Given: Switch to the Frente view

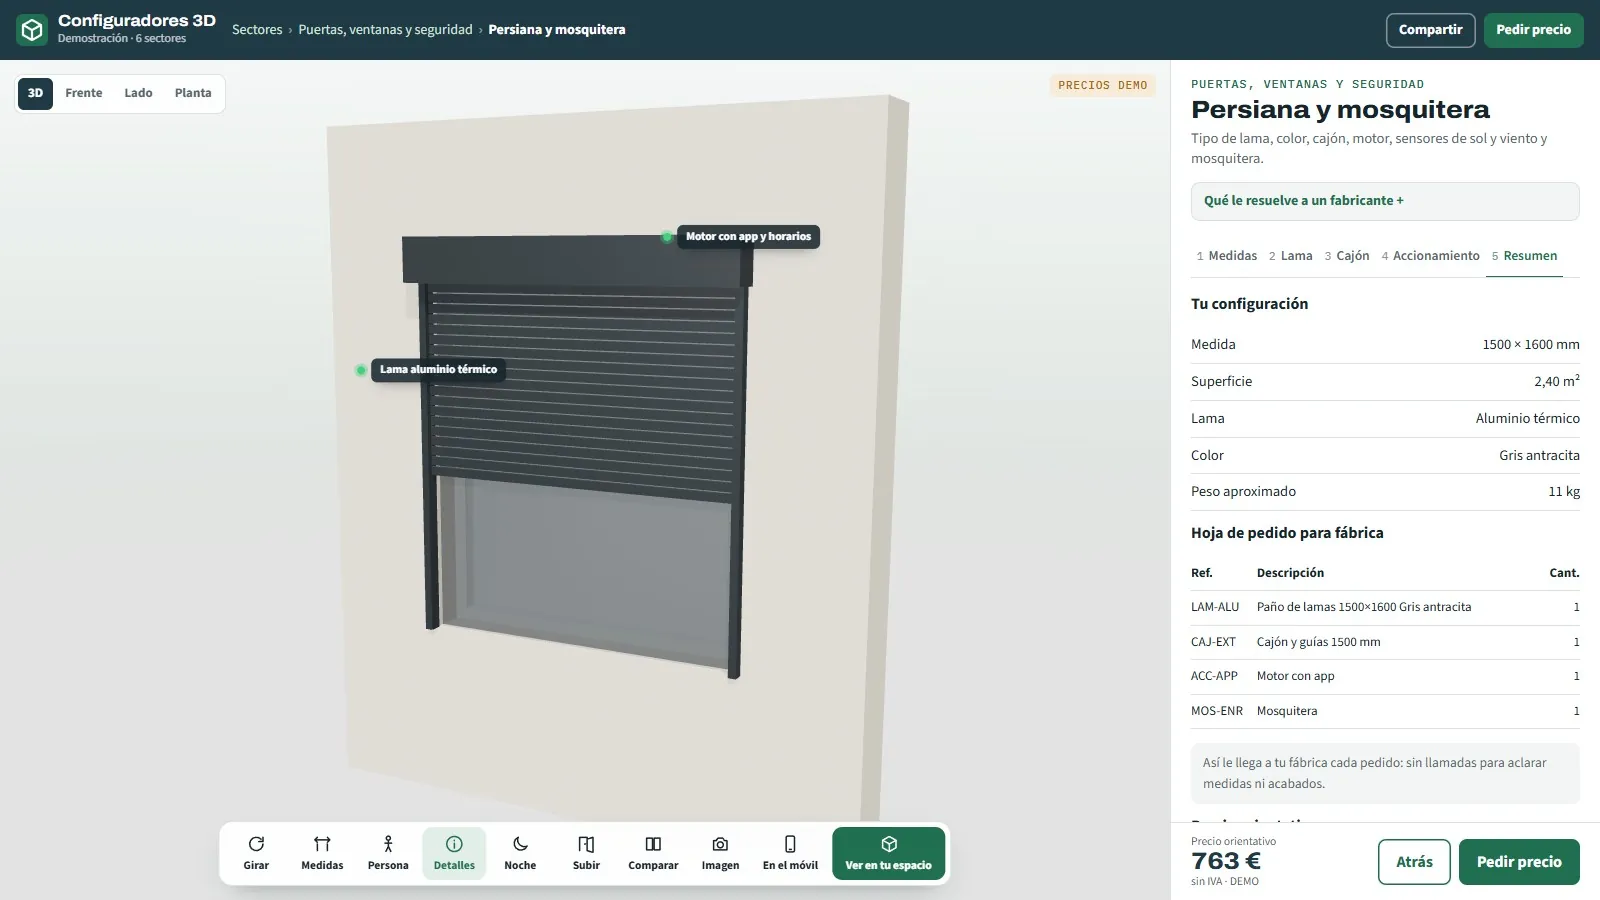Looking at the screenshot, I should pos(84,93).
